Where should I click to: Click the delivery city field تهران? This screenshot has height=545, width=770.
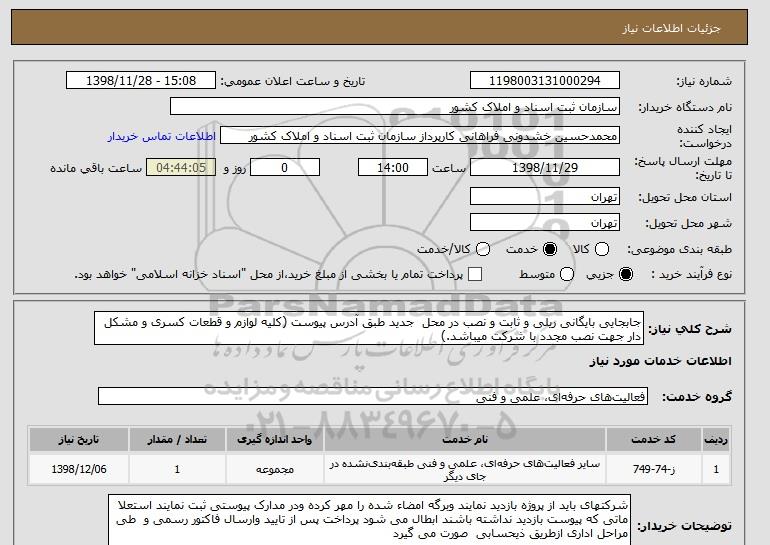(x=545, y=222)
